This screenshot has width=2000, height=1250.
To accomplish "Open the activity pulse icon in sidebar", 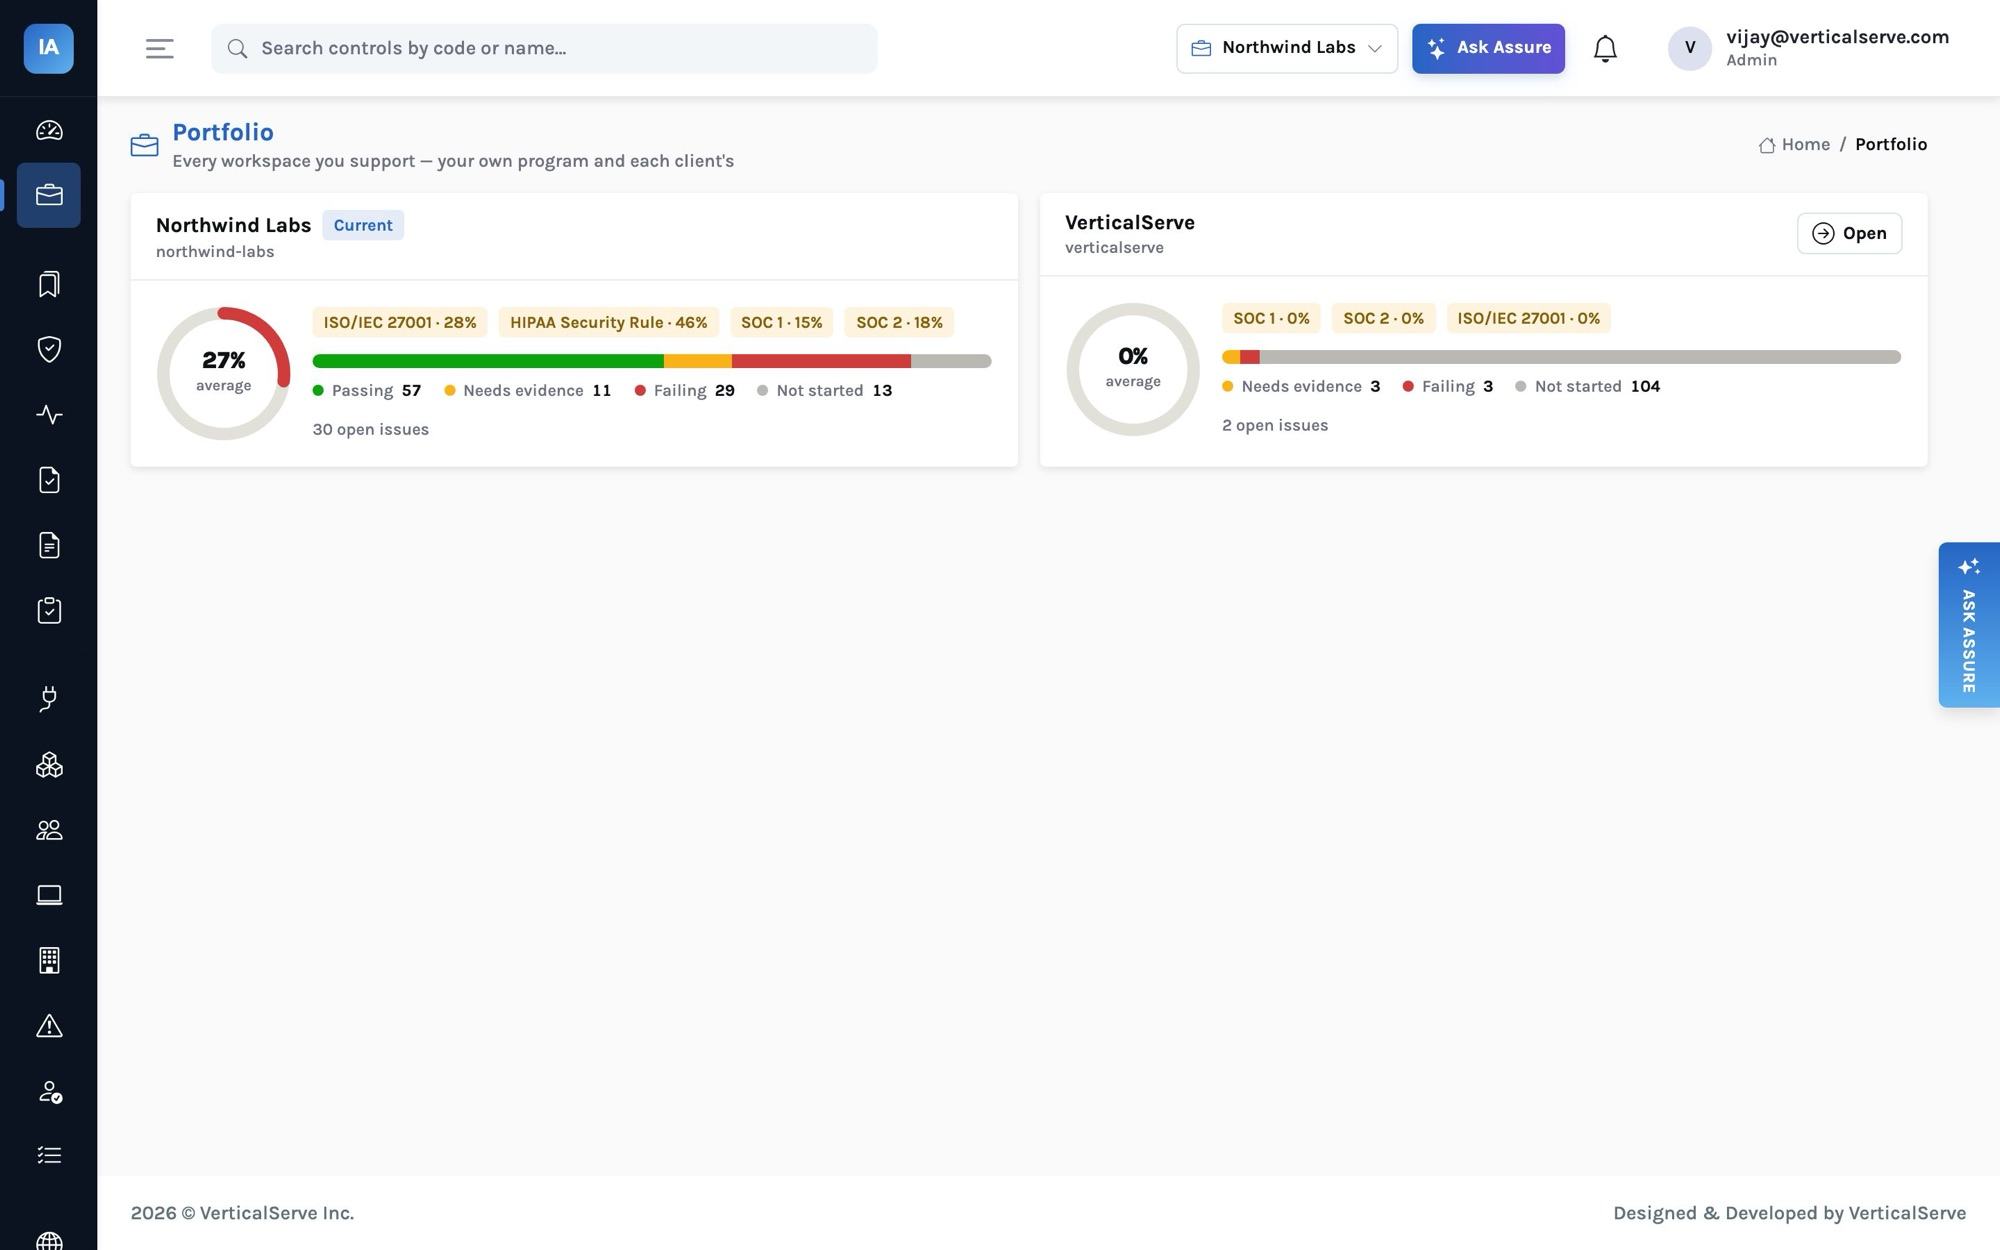I will pyautogui.click(x=49, y=414).
